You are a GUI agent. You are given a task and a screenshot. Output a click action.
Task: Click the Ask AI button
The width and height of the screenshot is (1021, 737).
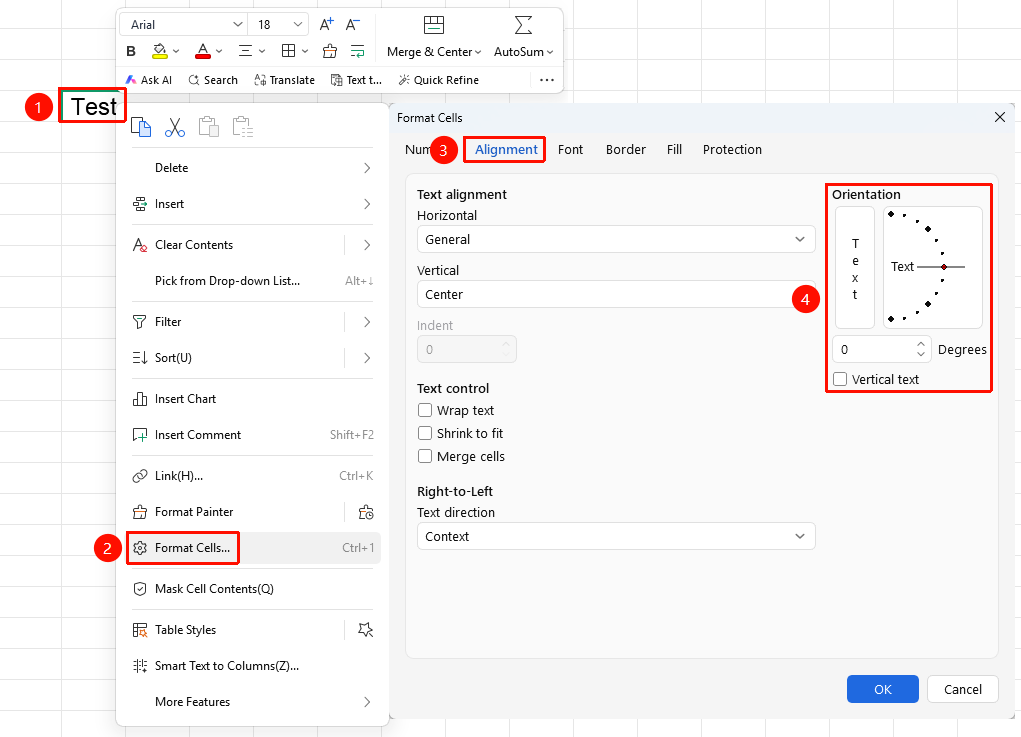pyautogui.click(x=149, y=80)
